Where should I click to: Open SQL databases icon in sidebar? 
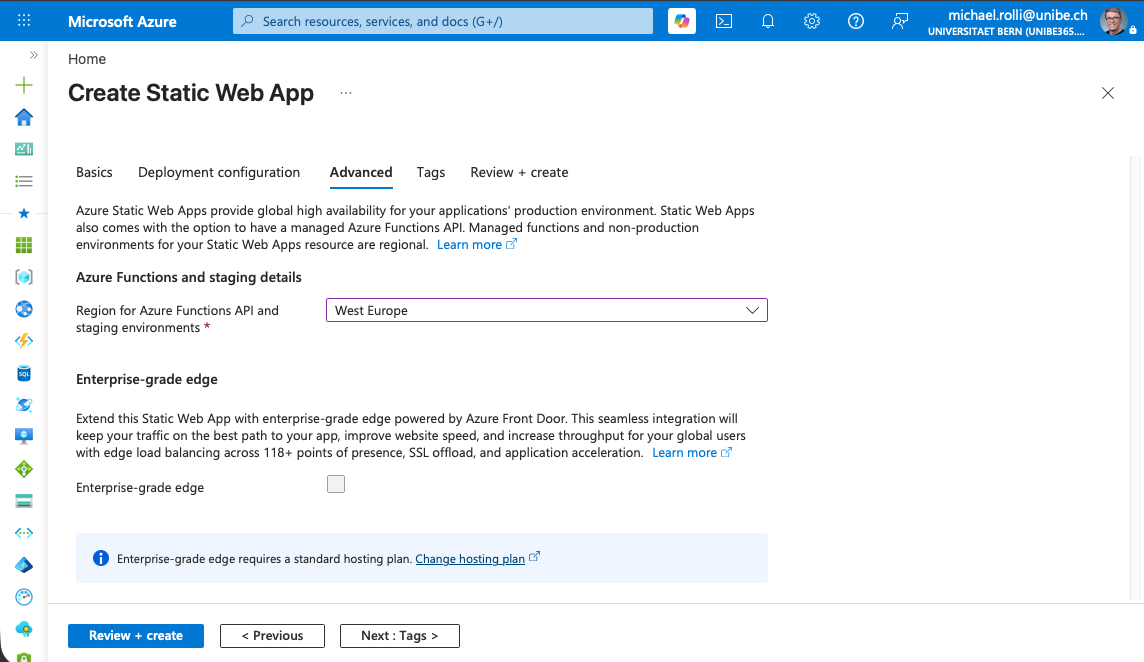point(24,374)
